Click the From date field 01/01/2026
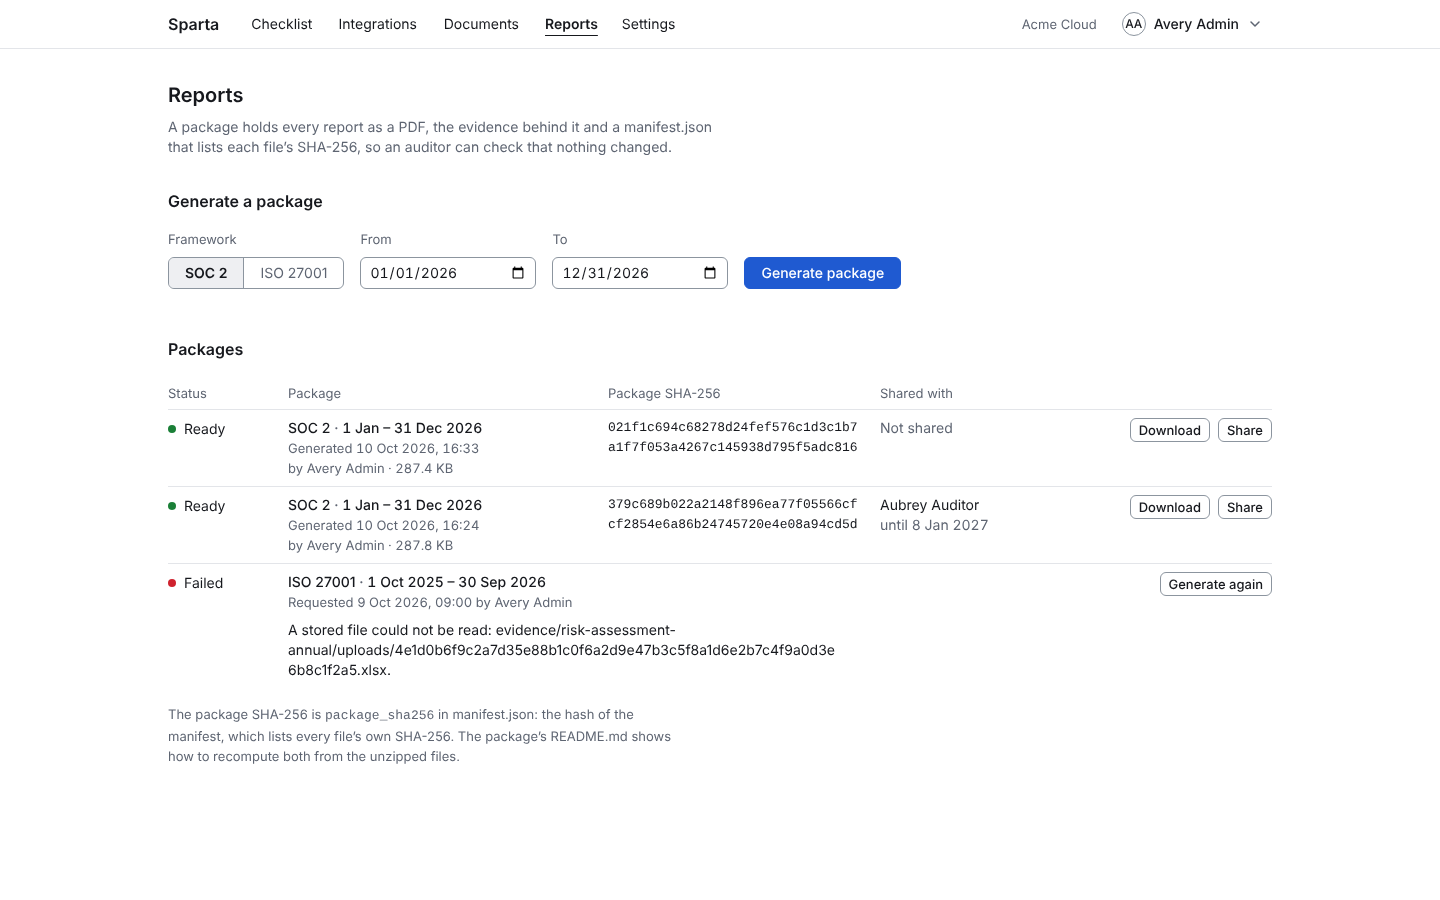 [x=448, y=273]
